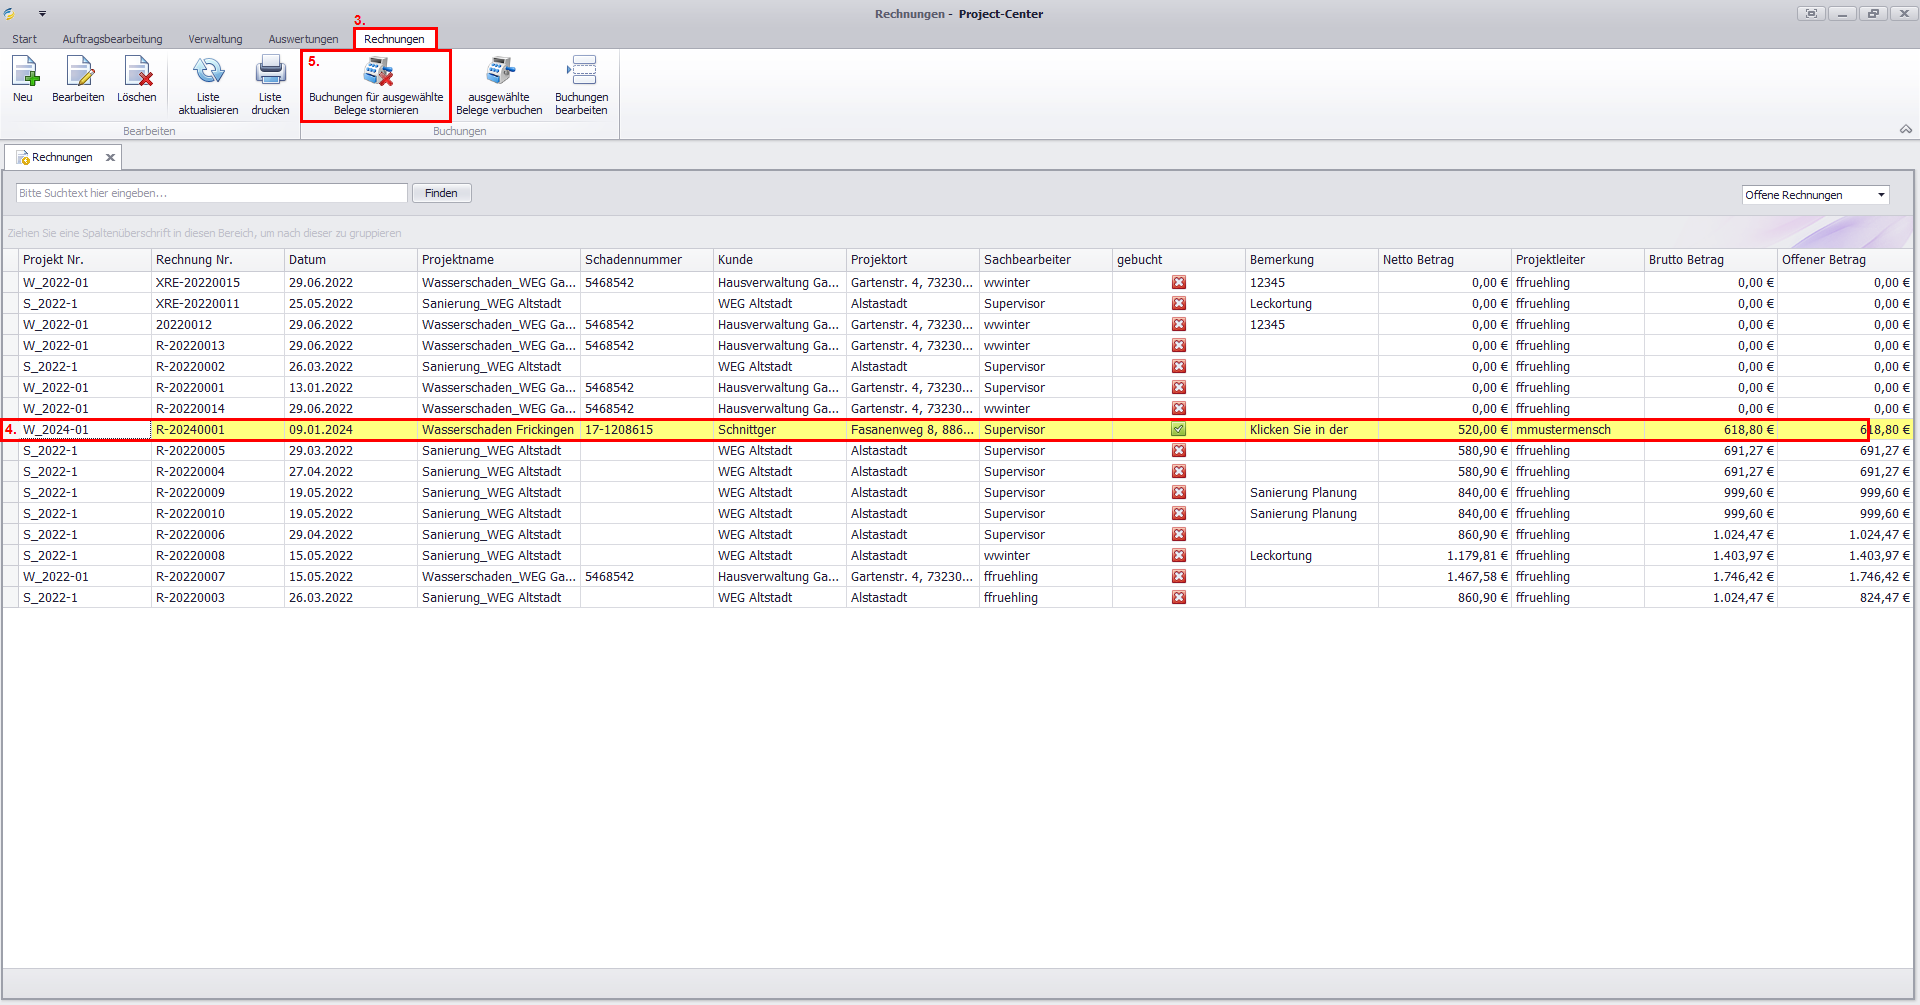This screenshot has width=1920, height=1005.
Task: Switch to the Auftragsbearbeitung ribbon tab
Action: 112,39
